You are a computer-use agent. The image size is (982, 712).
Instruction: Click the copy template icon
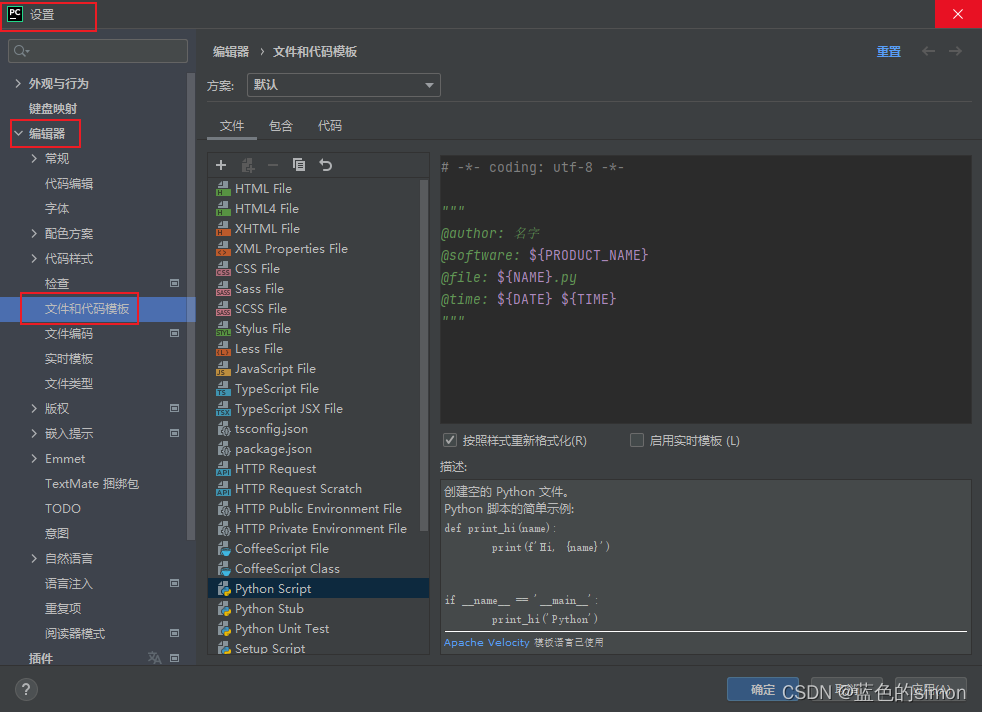[299, 165]
